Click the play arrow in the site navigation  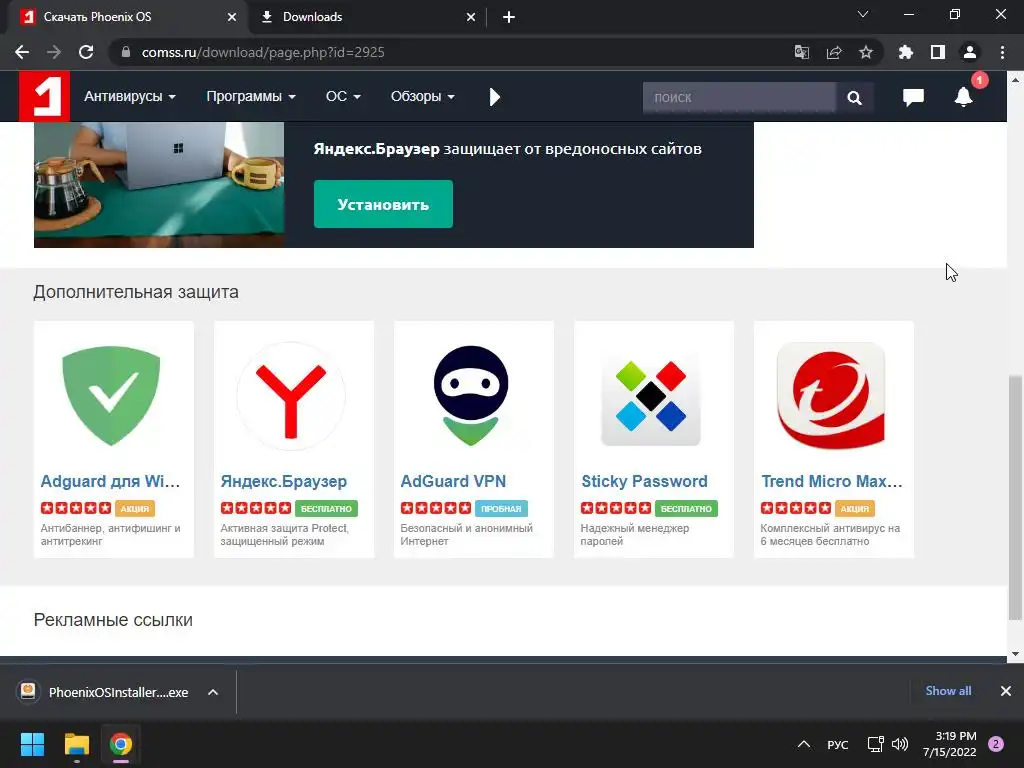point(494,97)
